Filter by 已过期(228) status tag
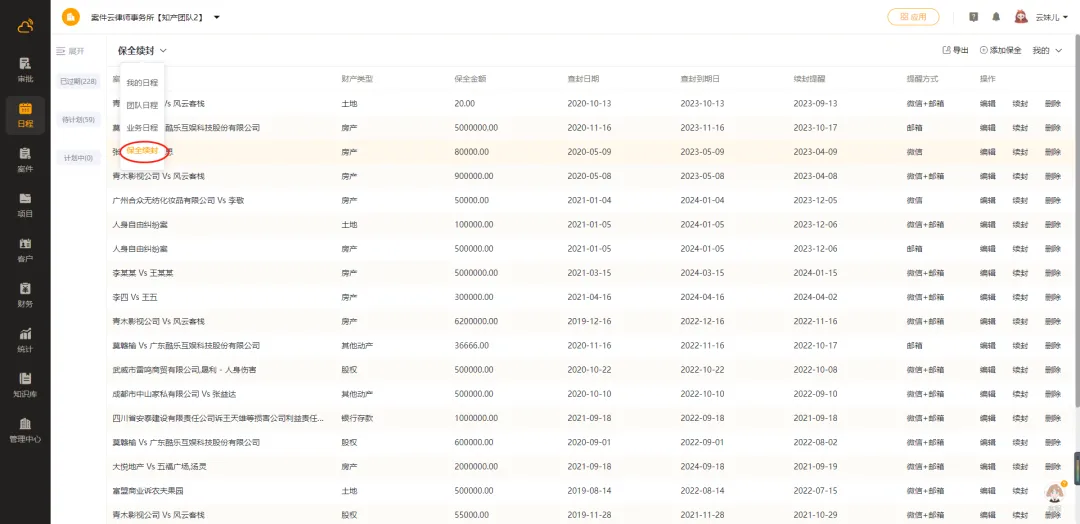This screenshot has height=524, width=1080. tap(78, 81)
